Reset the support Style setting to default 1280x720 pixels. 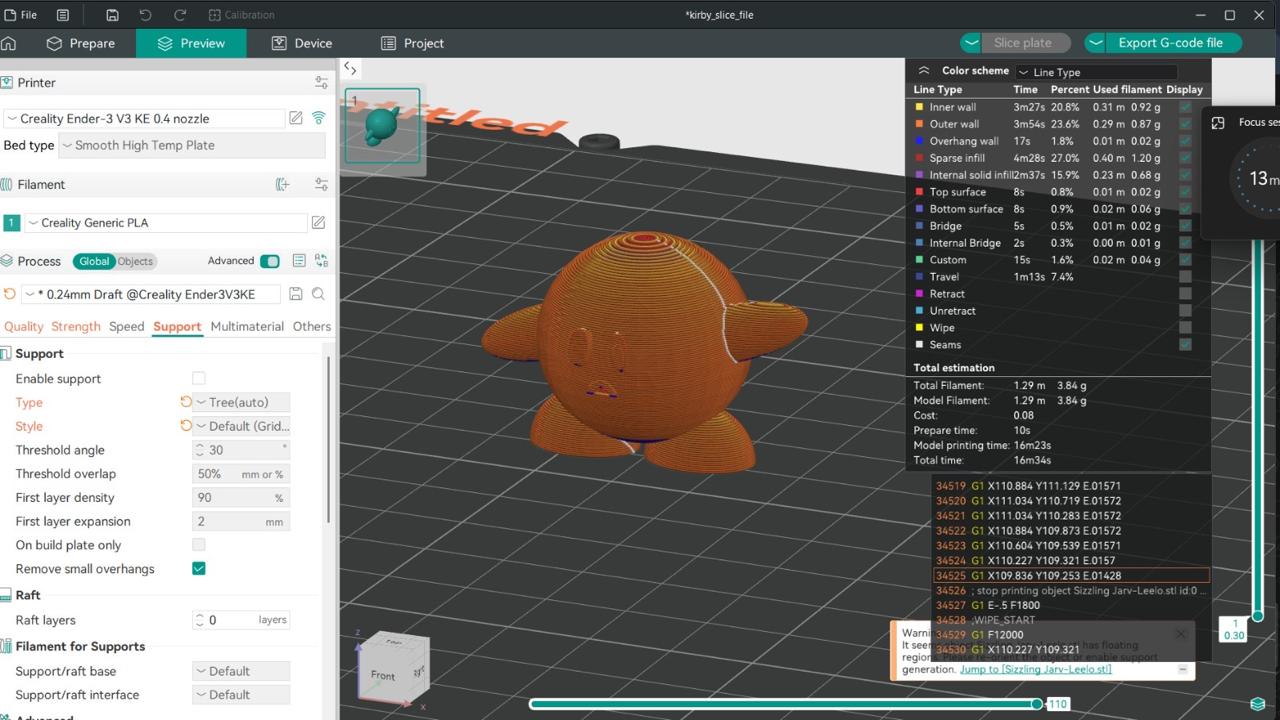pos(185,426)
